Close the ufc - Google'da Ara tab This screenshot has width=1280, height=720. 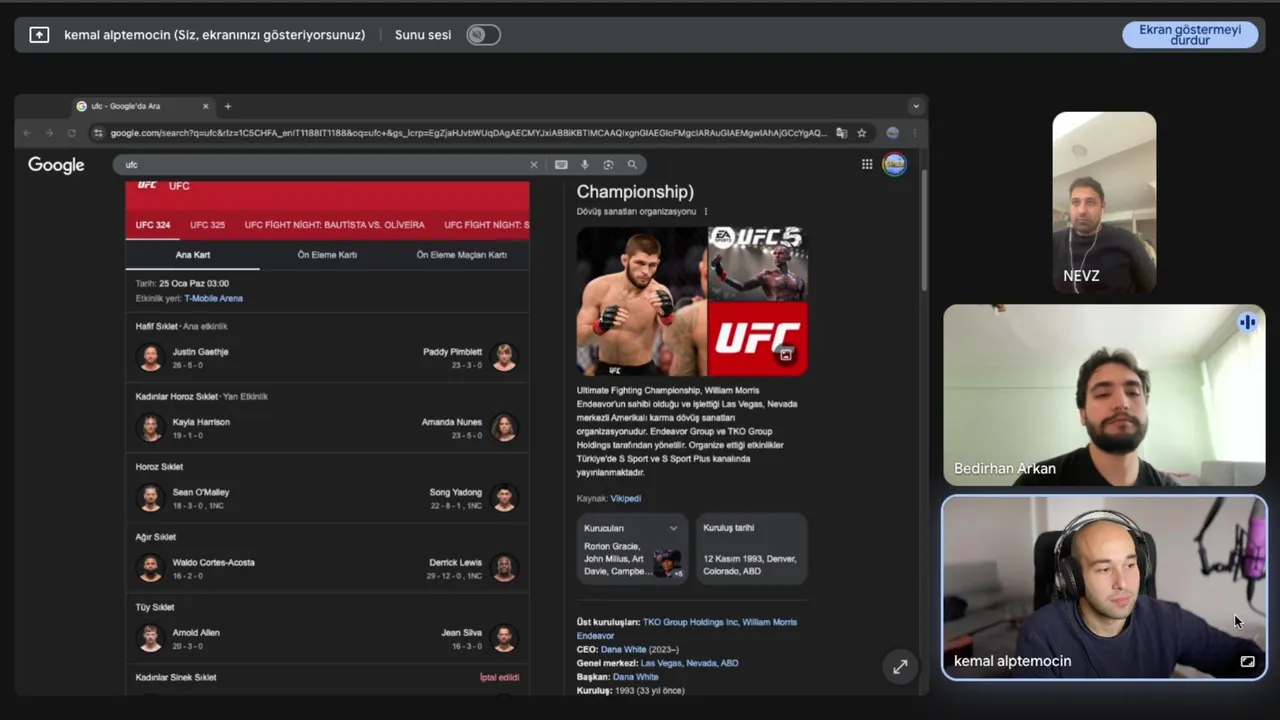[206, 106]
